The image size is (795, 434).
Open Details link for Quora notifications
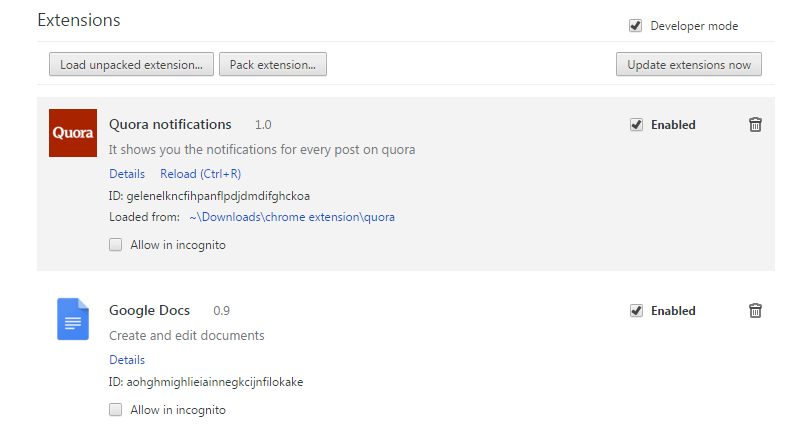pyautogui.click(x=127, y=174)
